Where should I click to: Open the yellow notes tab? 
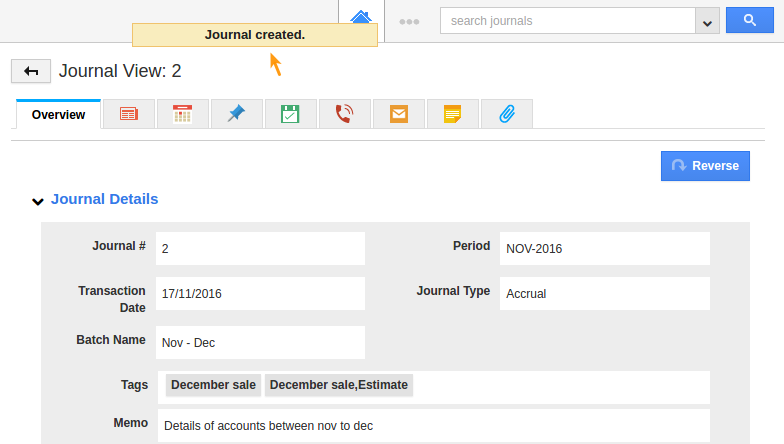point(452,114)
